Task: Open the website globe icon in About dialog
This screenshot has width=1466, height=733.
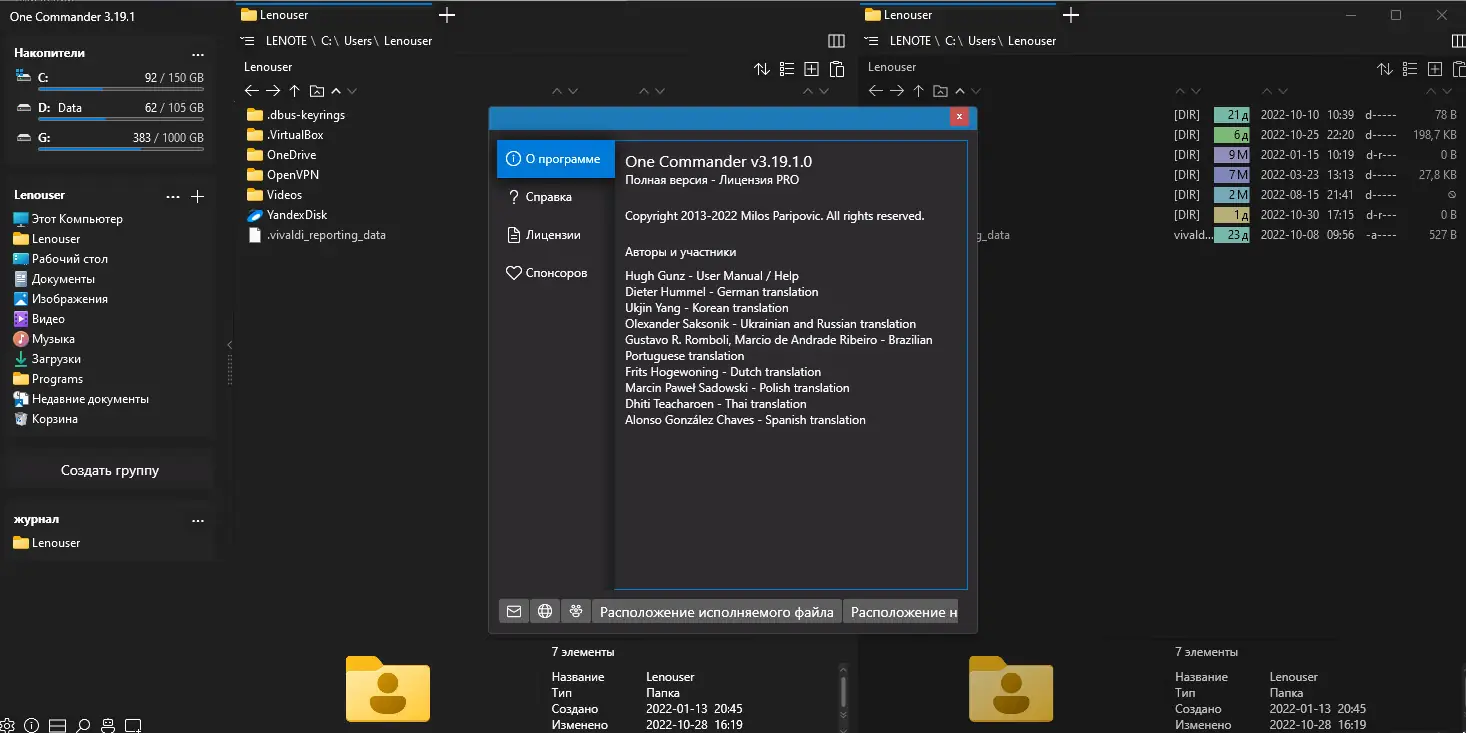Action: click(545, 611)
